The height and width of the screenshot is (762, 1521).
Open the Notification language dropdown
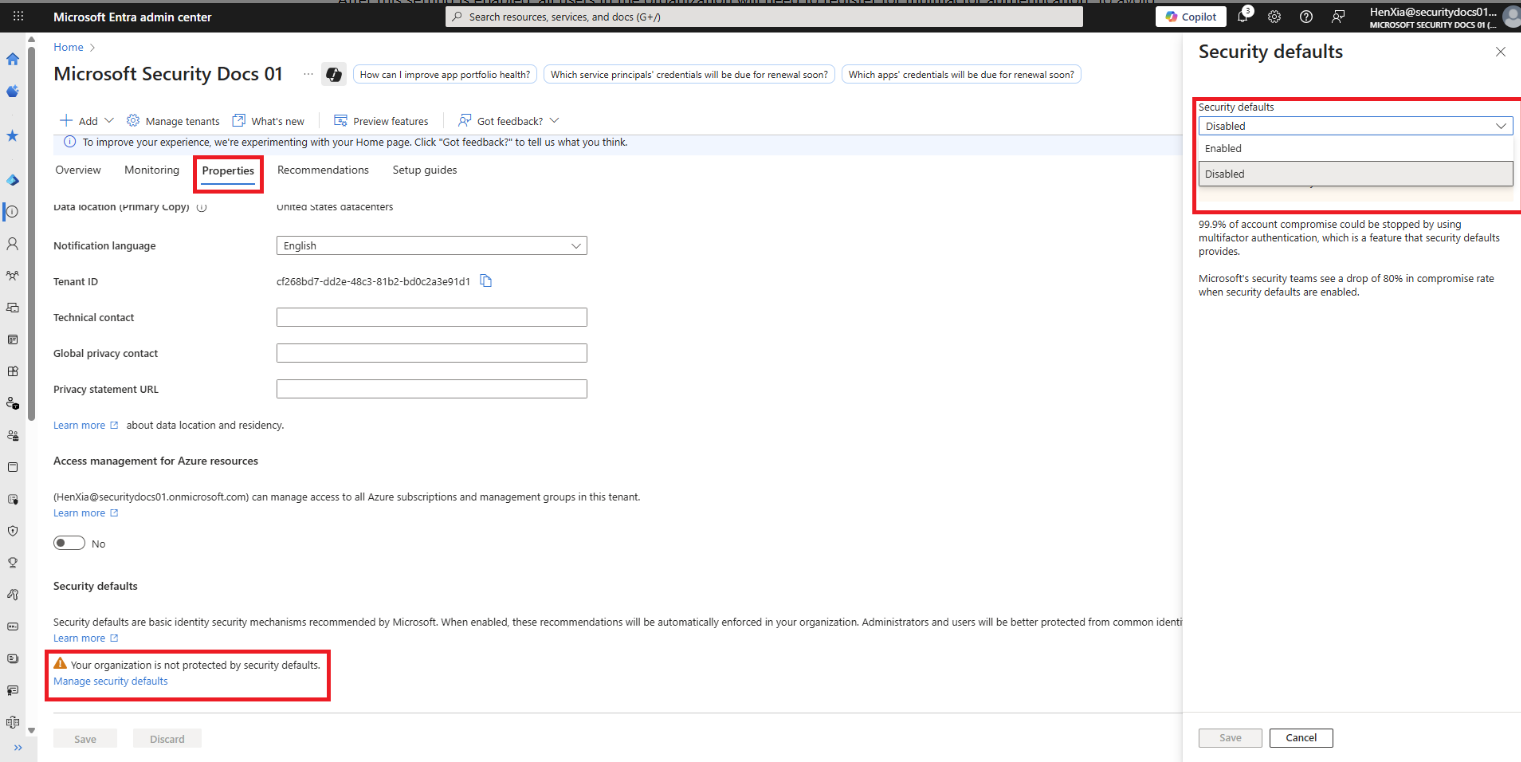tap(431, 245)
